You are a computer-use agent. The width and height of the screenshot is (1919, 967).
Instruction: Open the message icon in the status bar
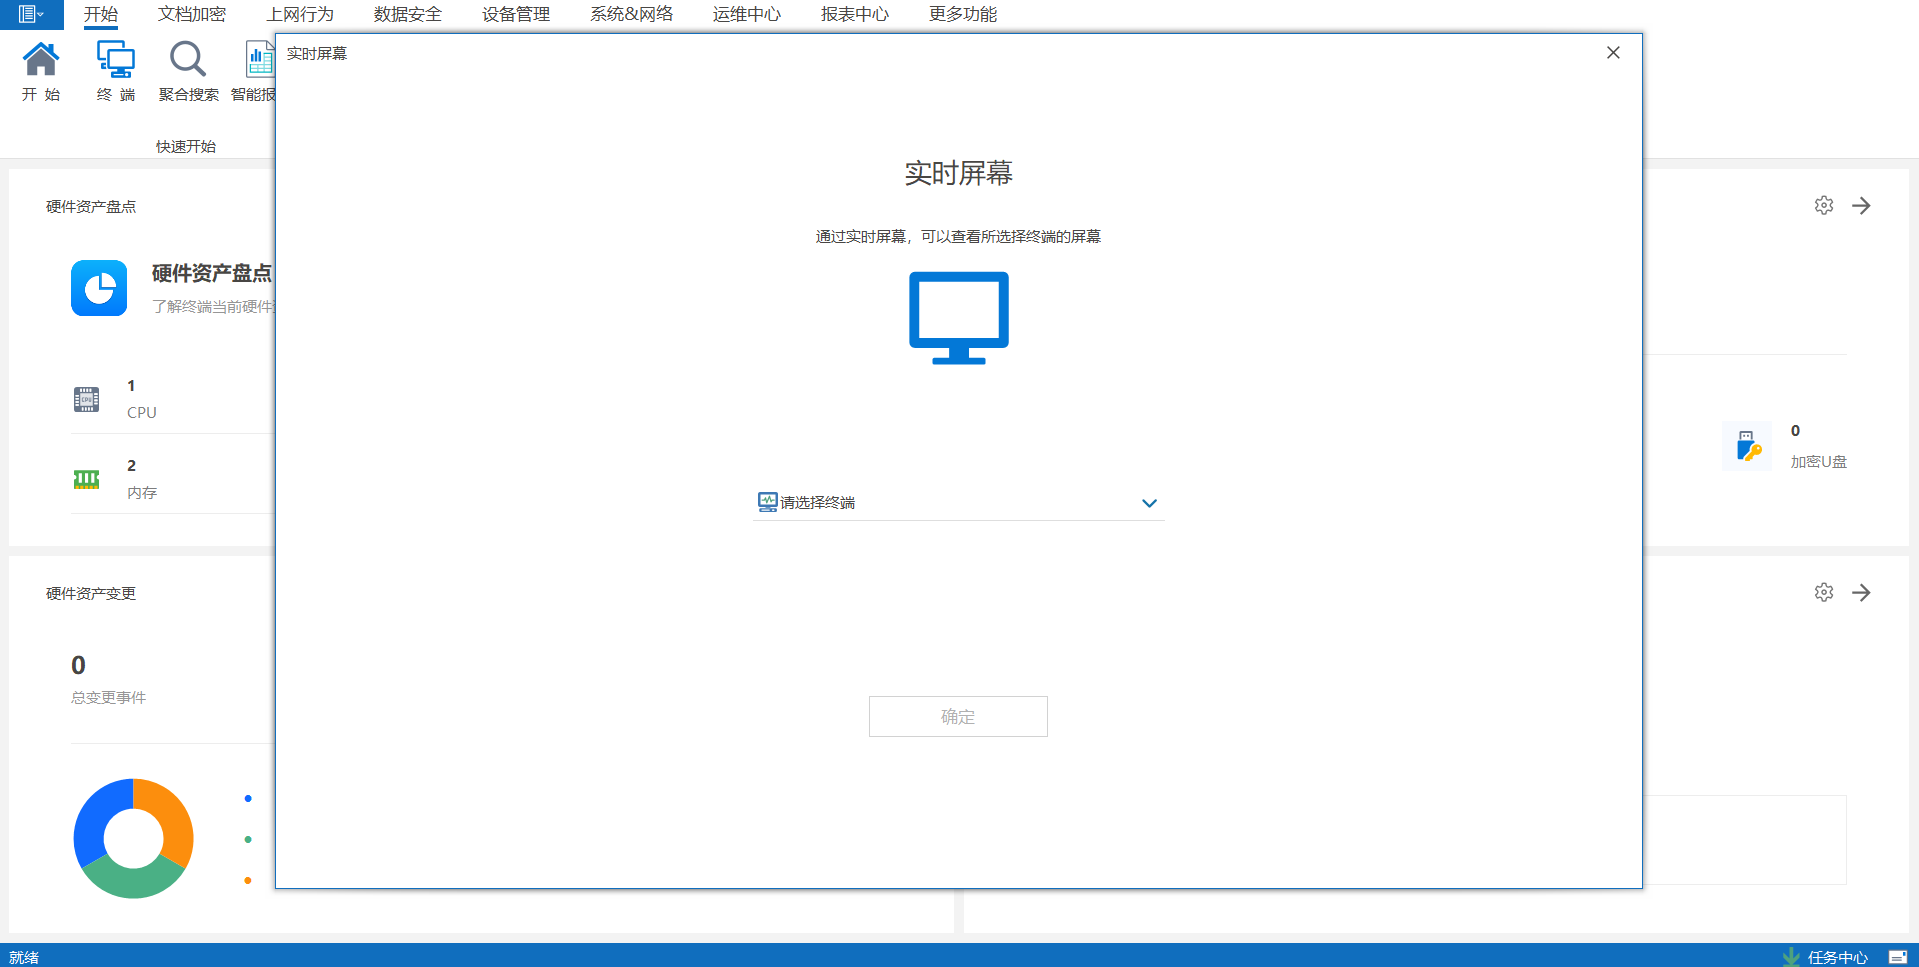[x=1898, y=956]
